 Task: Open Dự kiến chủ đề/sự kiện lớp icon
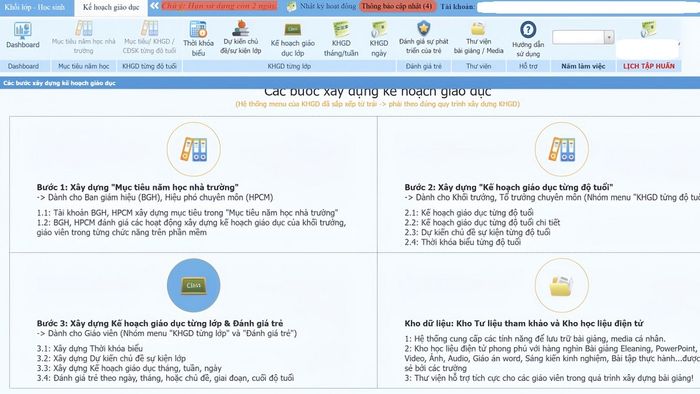(x=241, y=28)
